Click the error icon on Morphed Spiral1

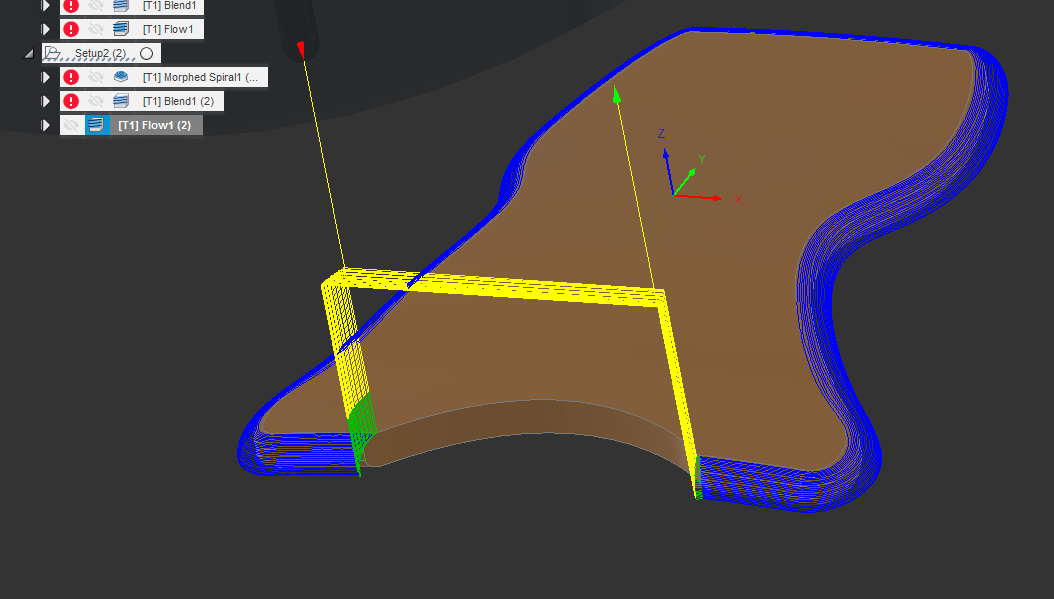click(x=70, y=77)
